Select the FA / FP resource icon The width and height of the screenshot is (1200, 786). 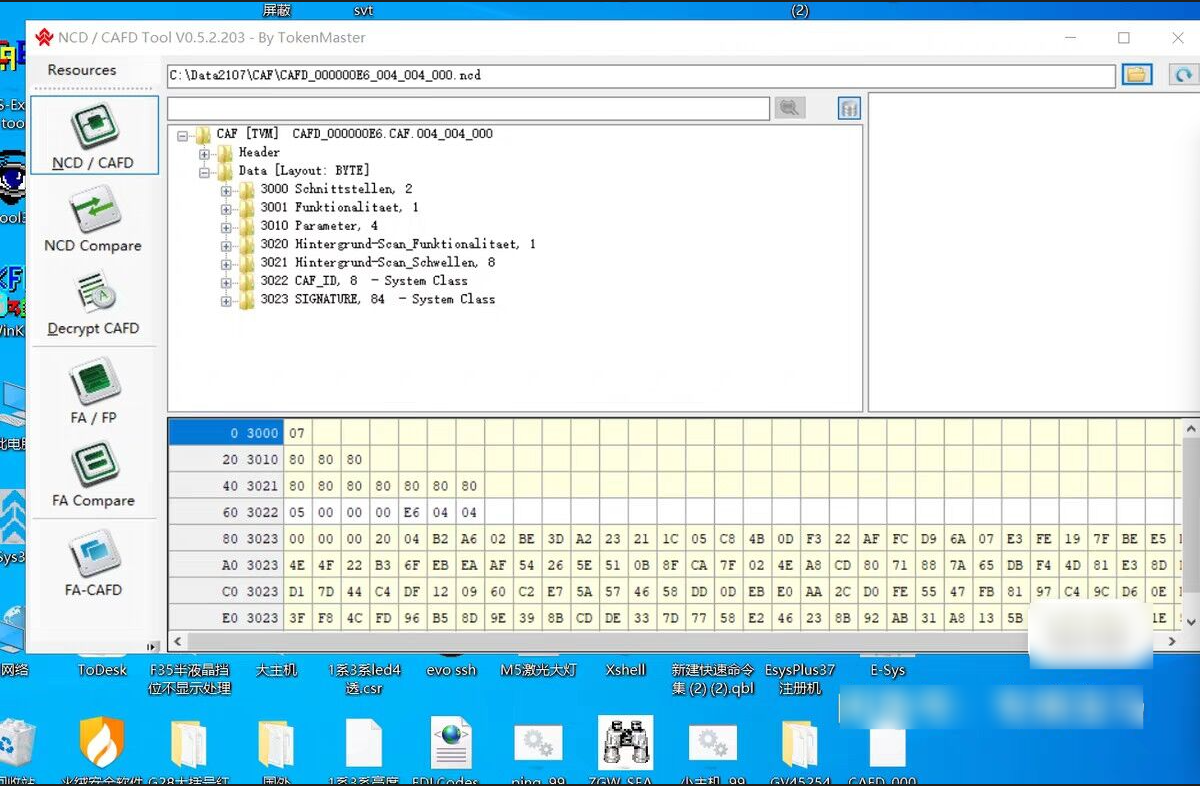coord(94,392)
